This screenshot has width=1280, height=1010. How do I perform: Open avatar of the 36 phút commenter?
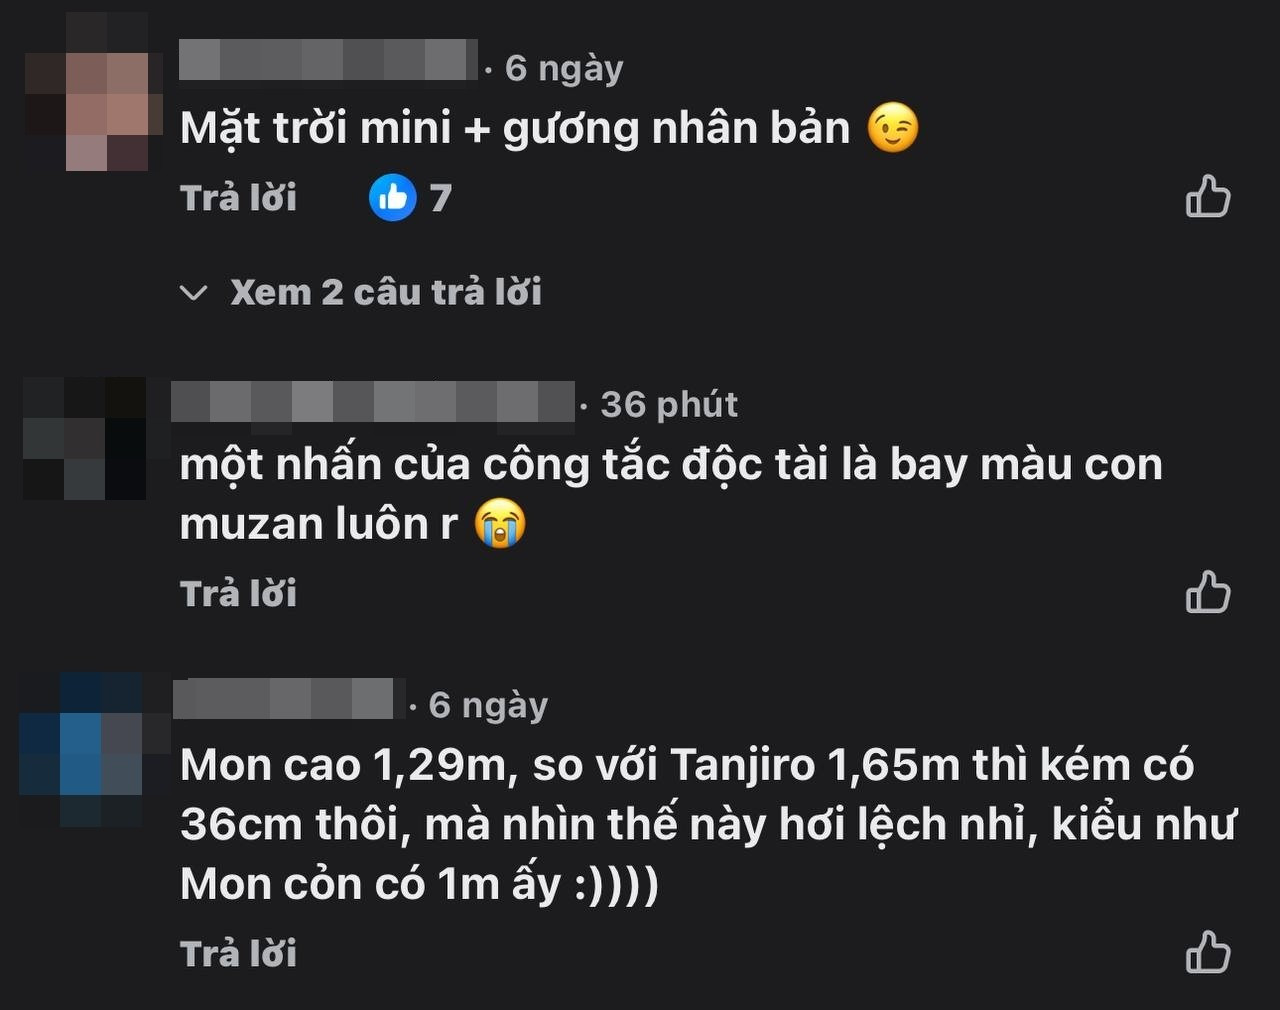84,438
